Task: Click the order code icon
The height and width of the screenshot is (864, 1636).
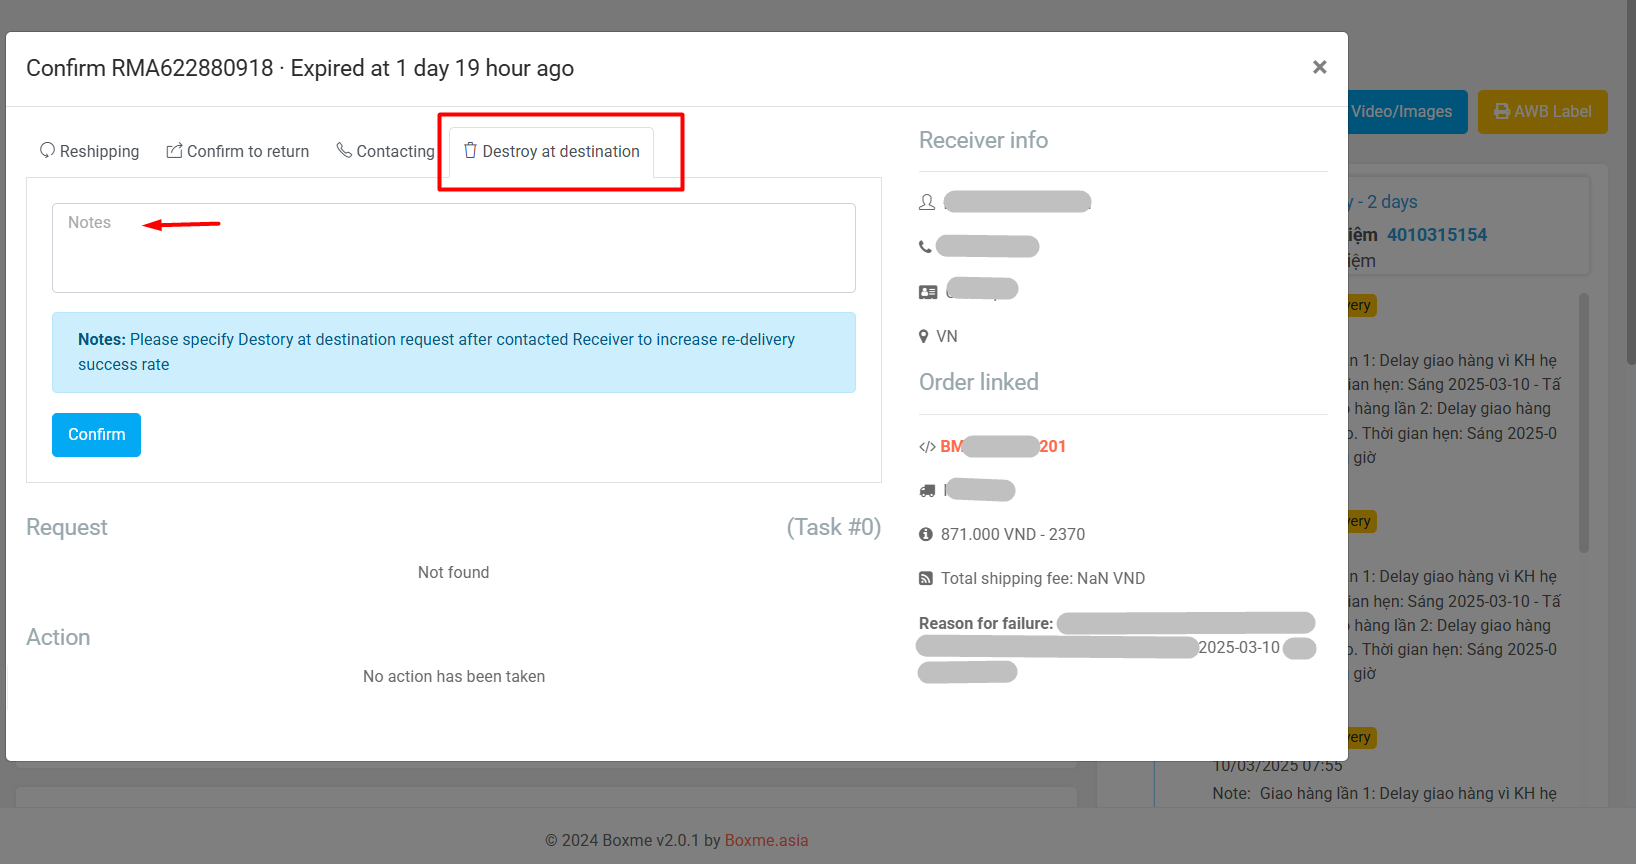Action: (x=927, y=447)
